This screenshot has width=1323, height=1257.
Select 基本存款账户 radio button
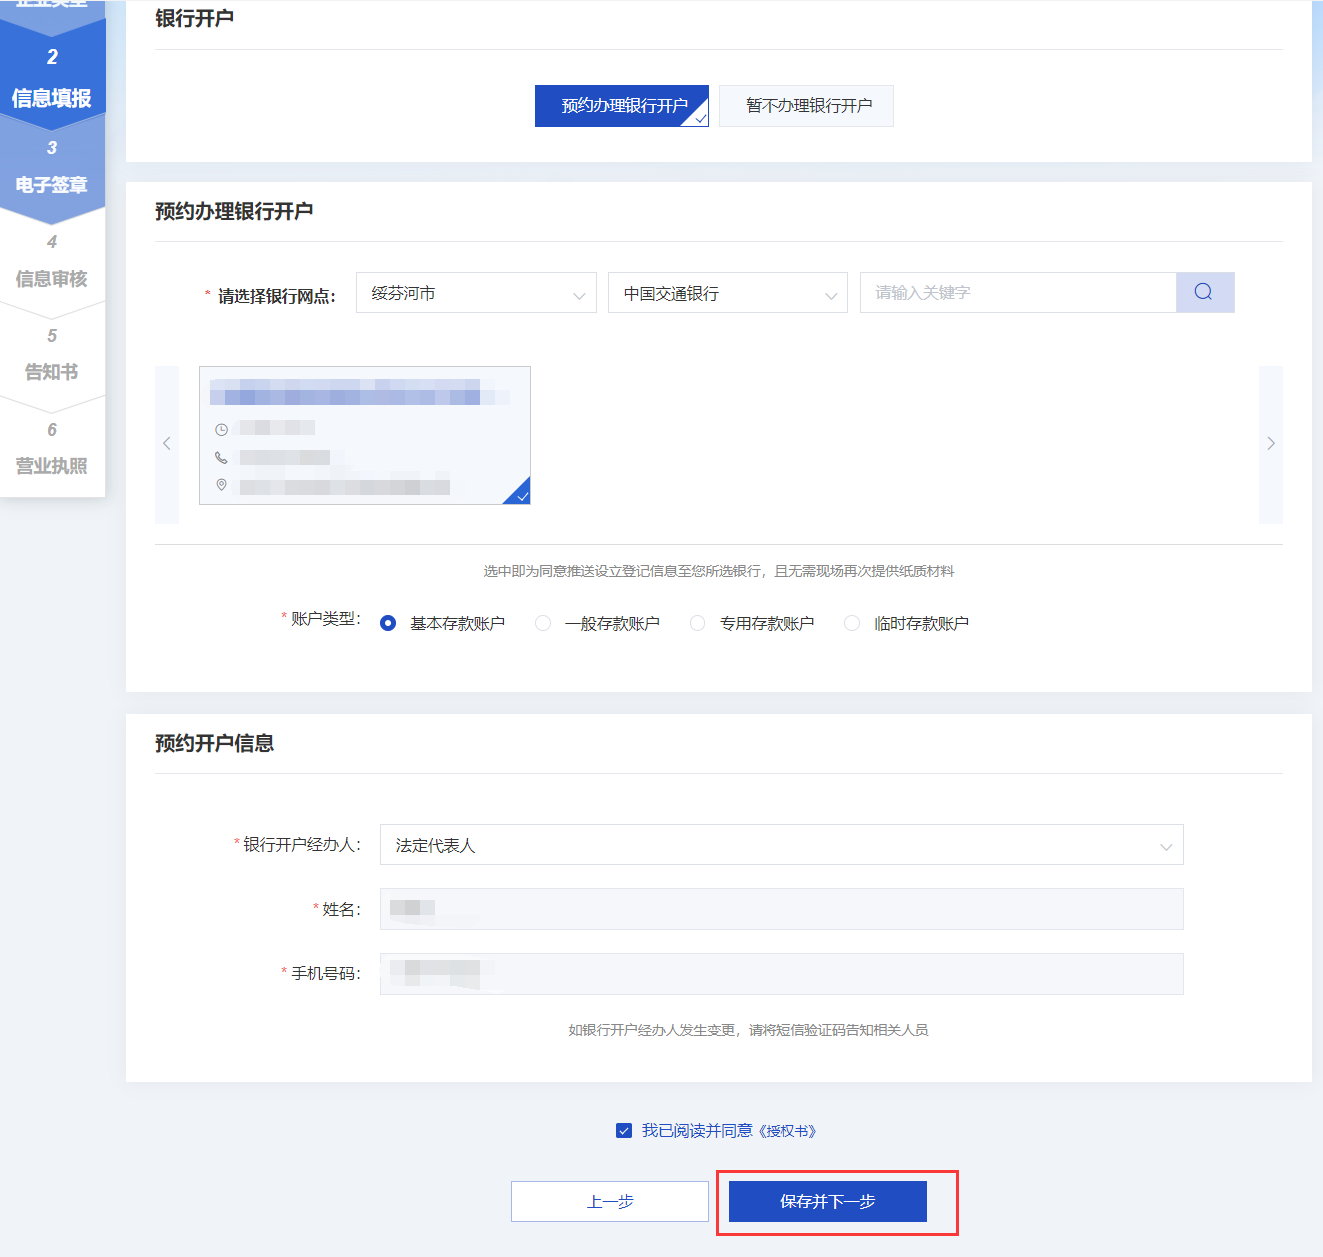[388, 623]
